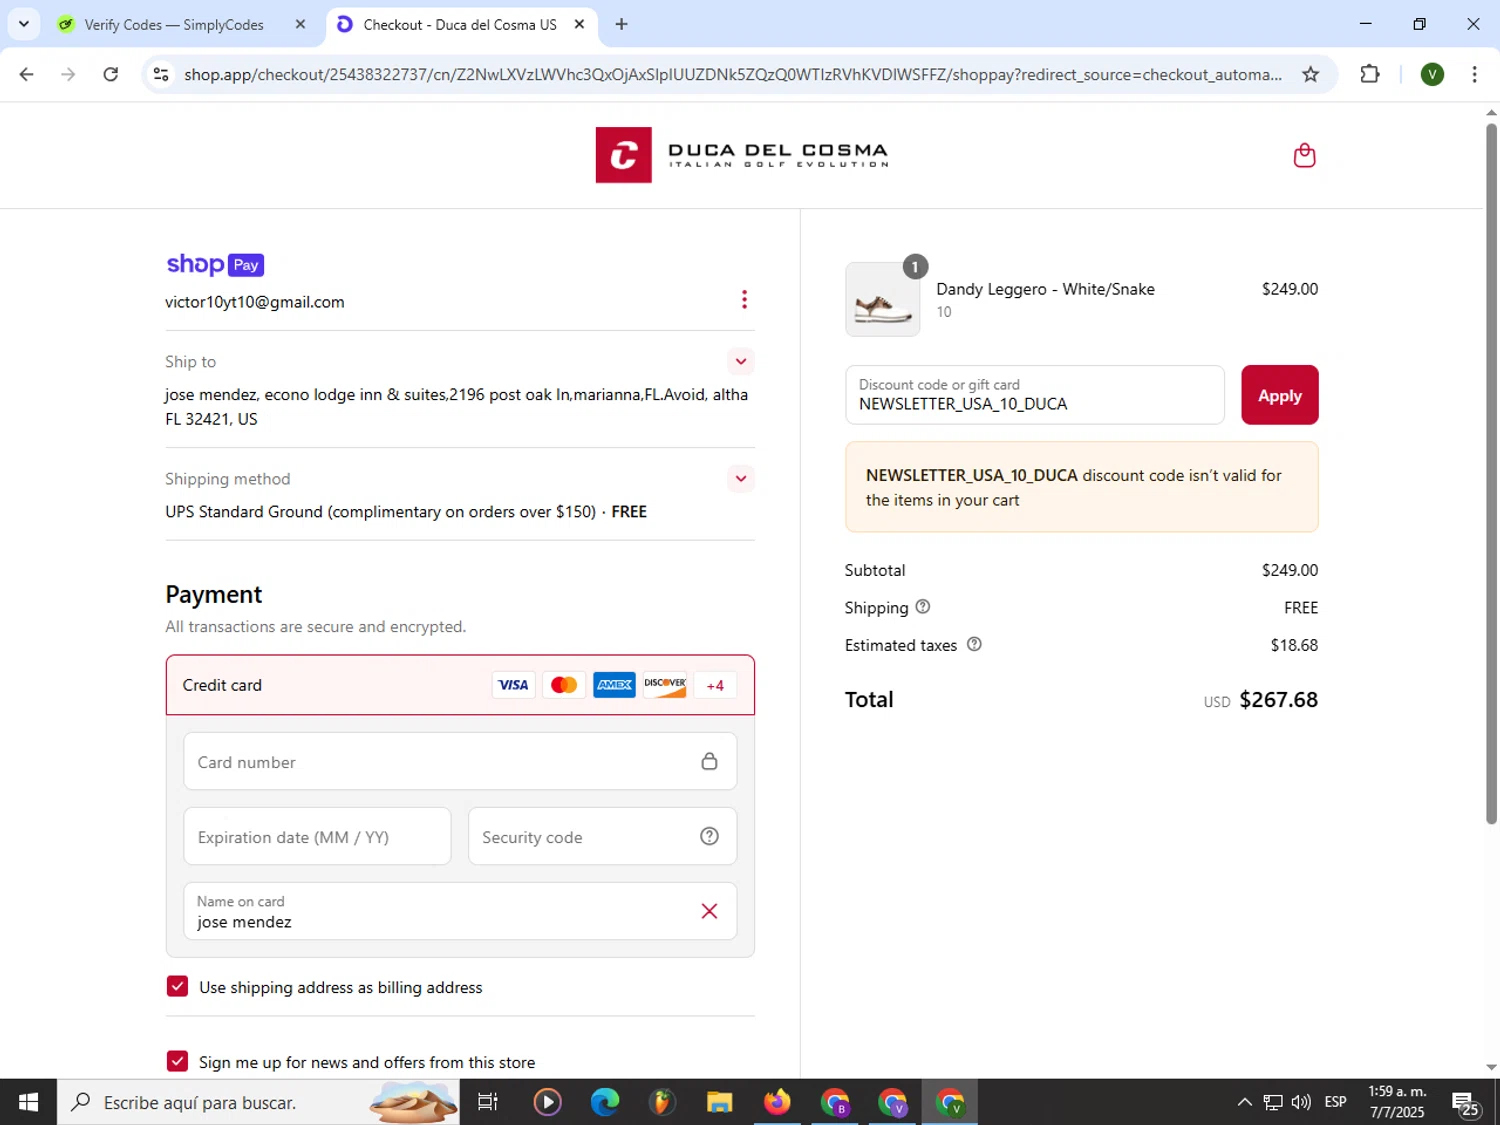This screenshot has width=1500, height=1125.
Task: Focus the Security code field
Action: pyautogui.click(x=602, y=837)
